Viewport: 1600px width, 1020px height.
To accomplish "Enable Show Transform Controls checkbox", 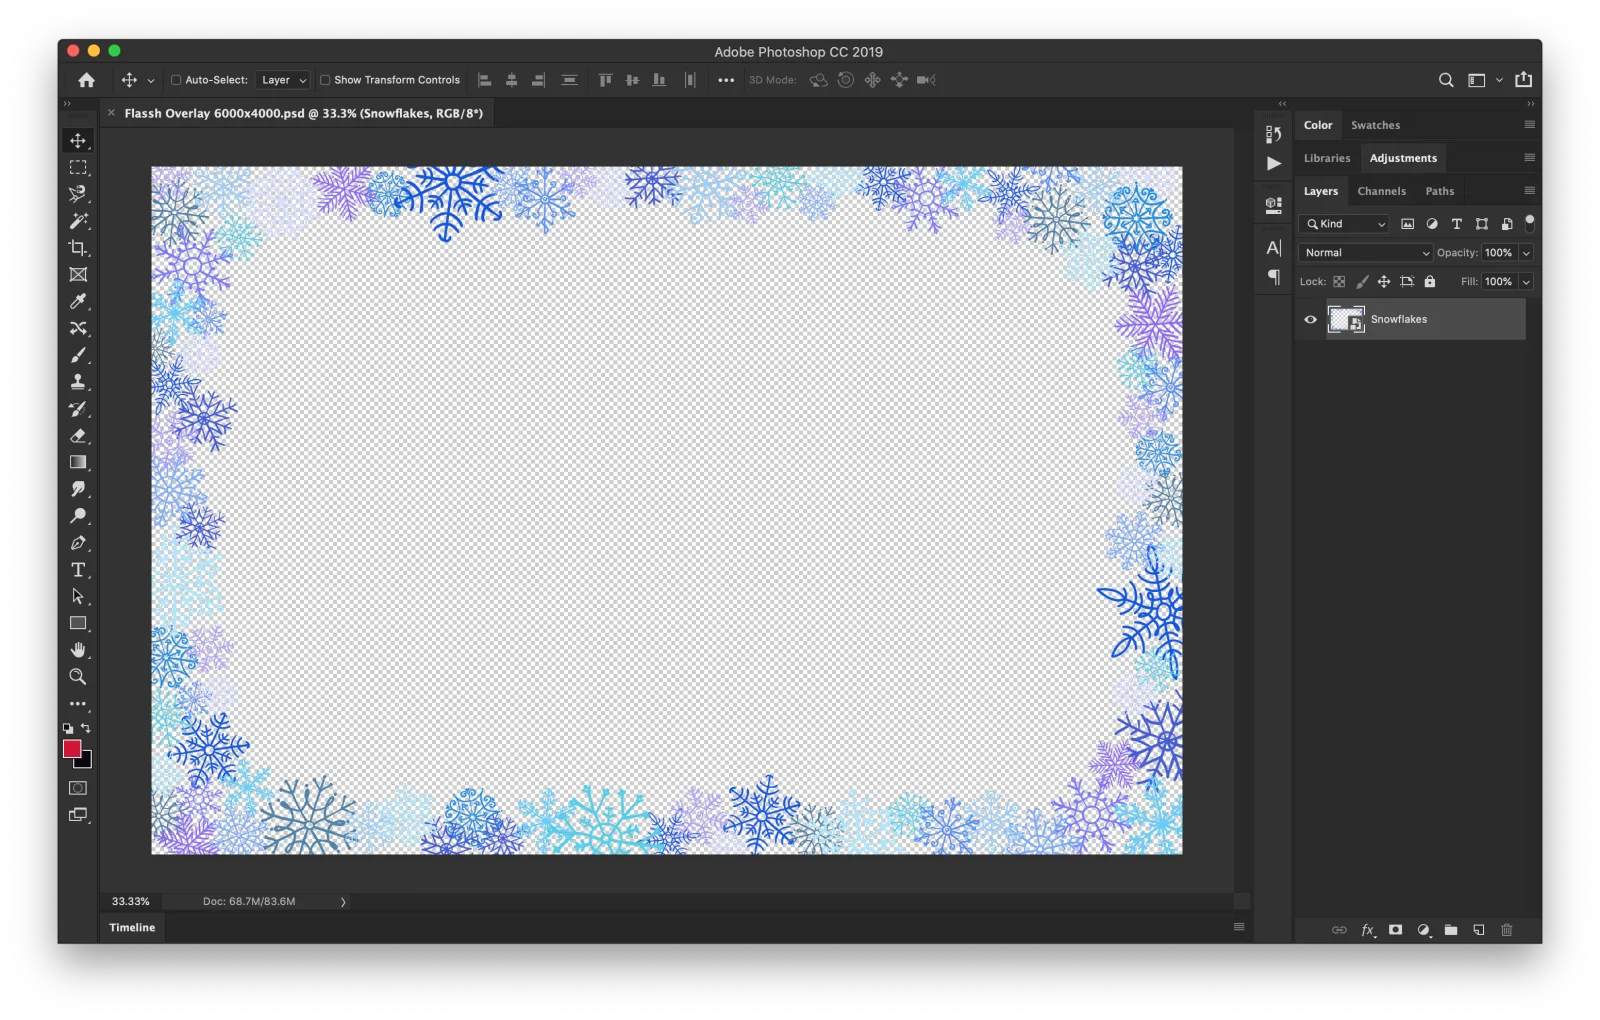I will point(325,80).
